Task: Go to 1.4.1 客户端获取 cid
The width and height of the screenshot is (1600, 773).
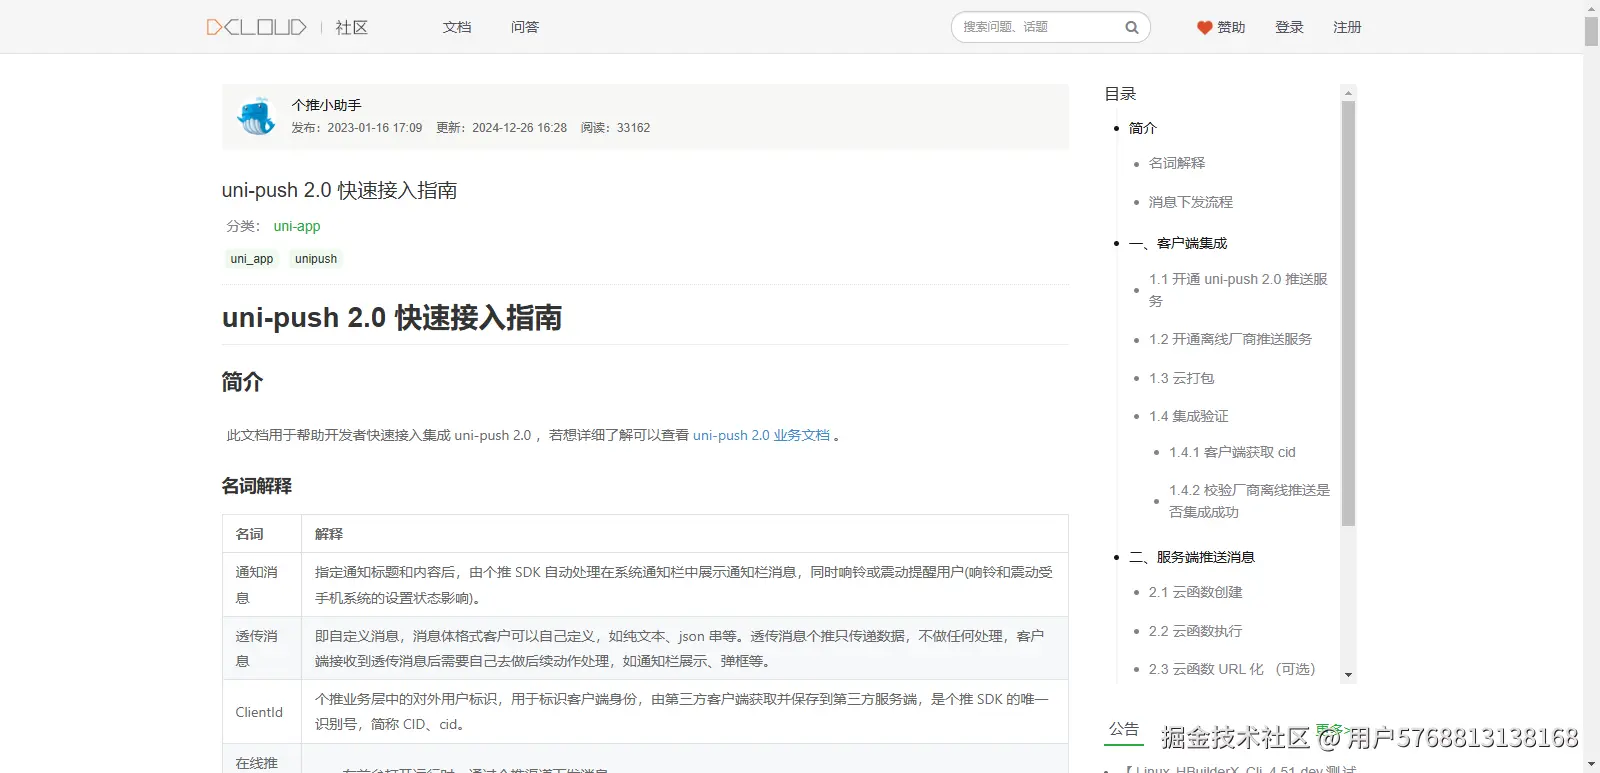Action: [1232, 452]
